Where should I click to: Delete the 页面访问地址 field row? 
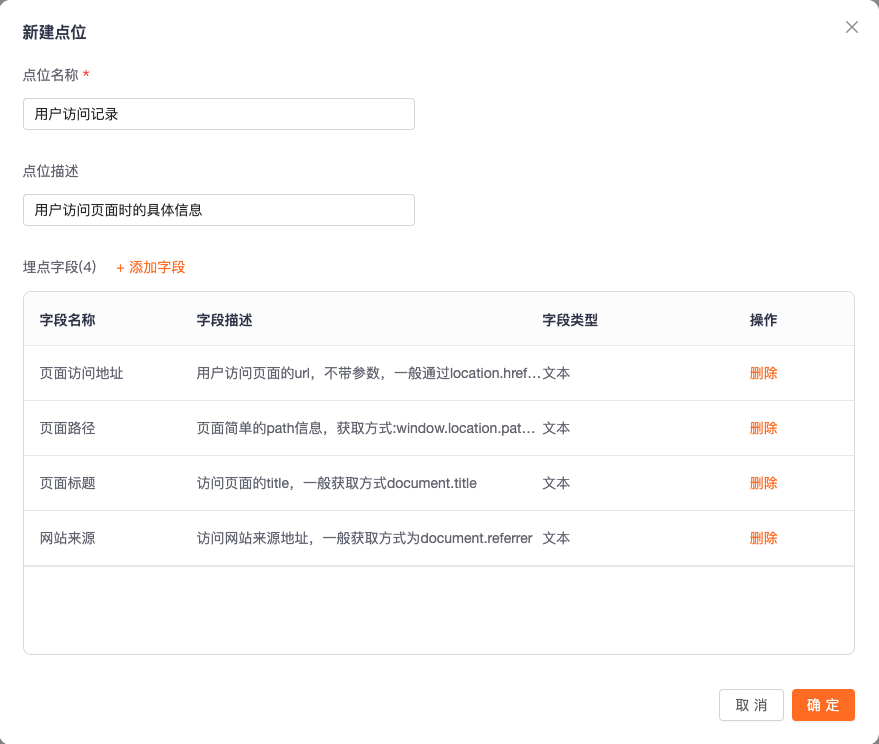coord(763,373)
